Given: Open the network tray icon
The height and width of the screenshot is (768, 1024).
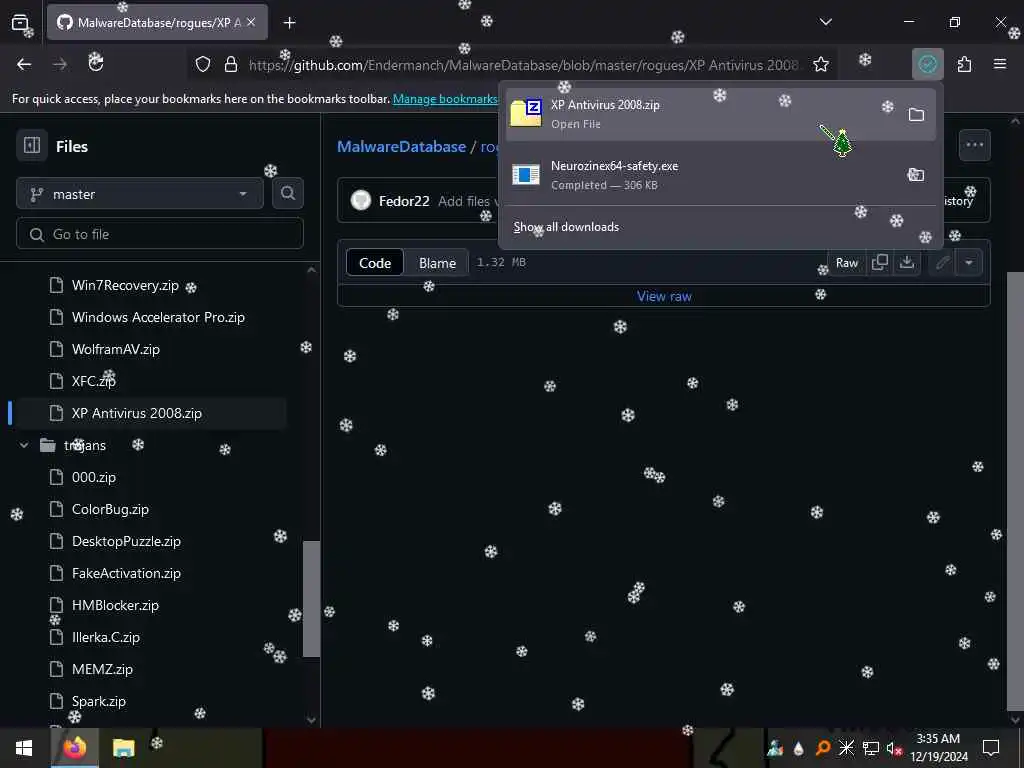Looking at the screenshot, I should tap(871, 748).
